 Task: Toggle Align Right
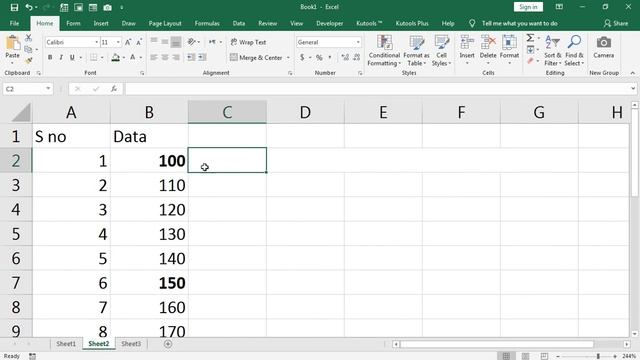click(x=176, y=58)
